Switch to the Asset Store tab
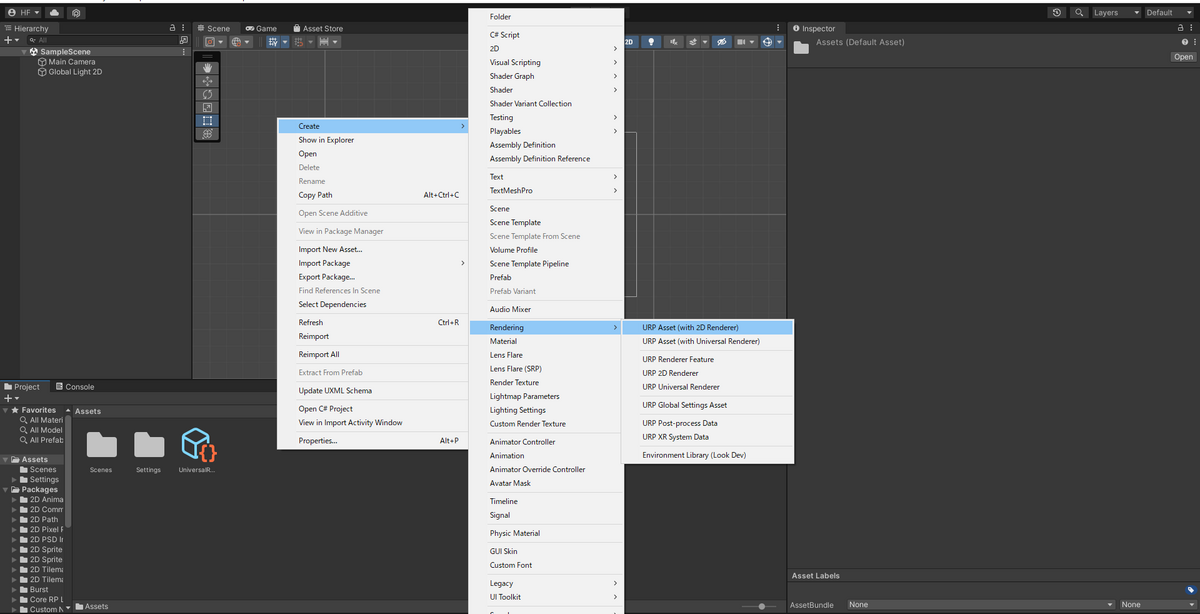 click(317, 28)
